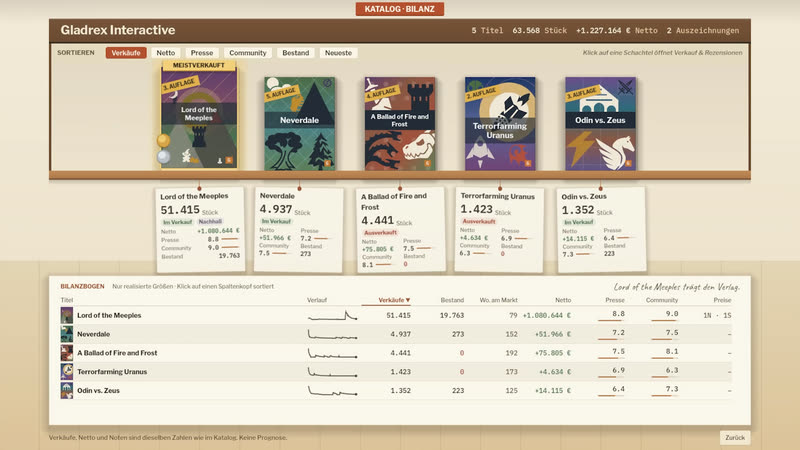
Task: Click the Katalog · Bilanz title badge
Action: (x=399, y=9)
